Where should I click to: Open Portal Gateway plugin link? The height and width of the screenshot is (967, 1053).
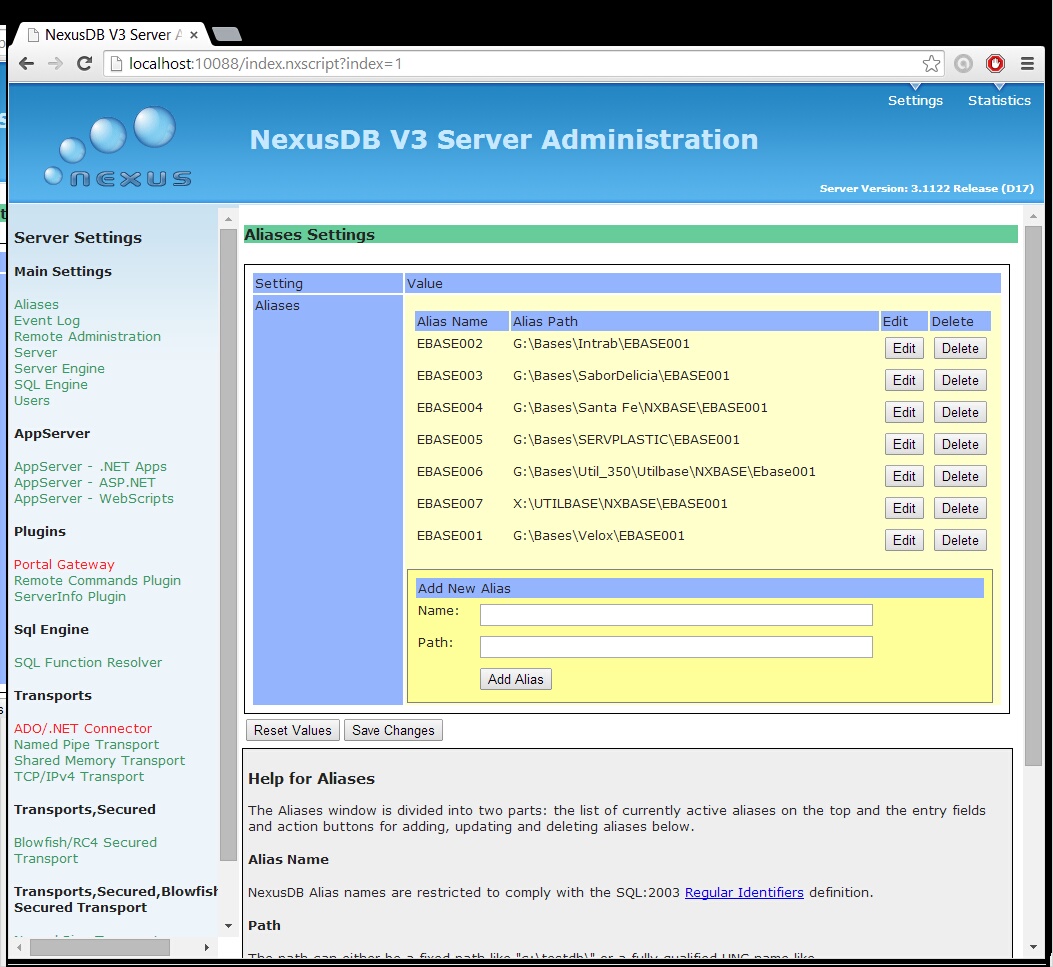point(64,565)
